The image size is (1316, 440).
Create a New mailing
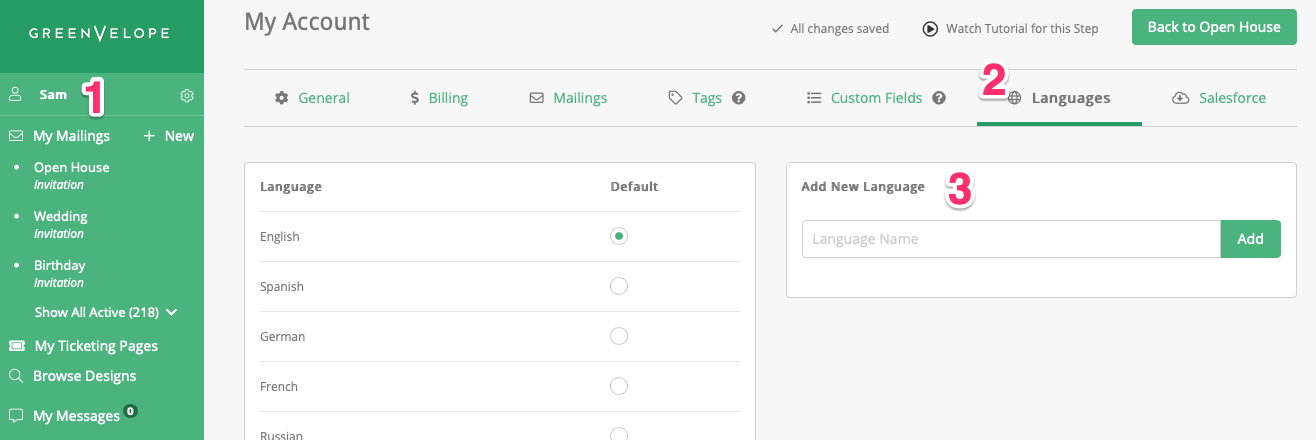[x=168, y=136]
